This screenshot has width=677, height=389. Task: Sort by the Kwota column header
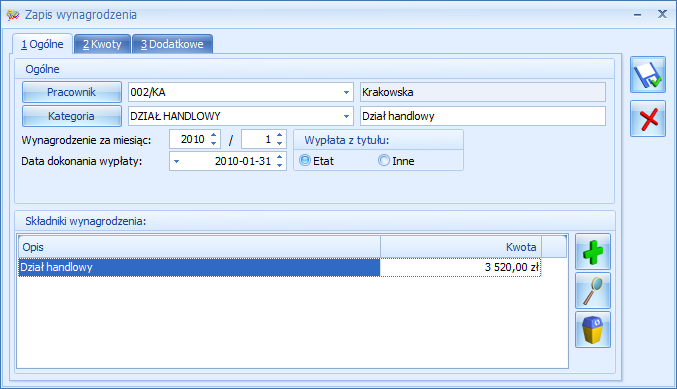[461, 247]
